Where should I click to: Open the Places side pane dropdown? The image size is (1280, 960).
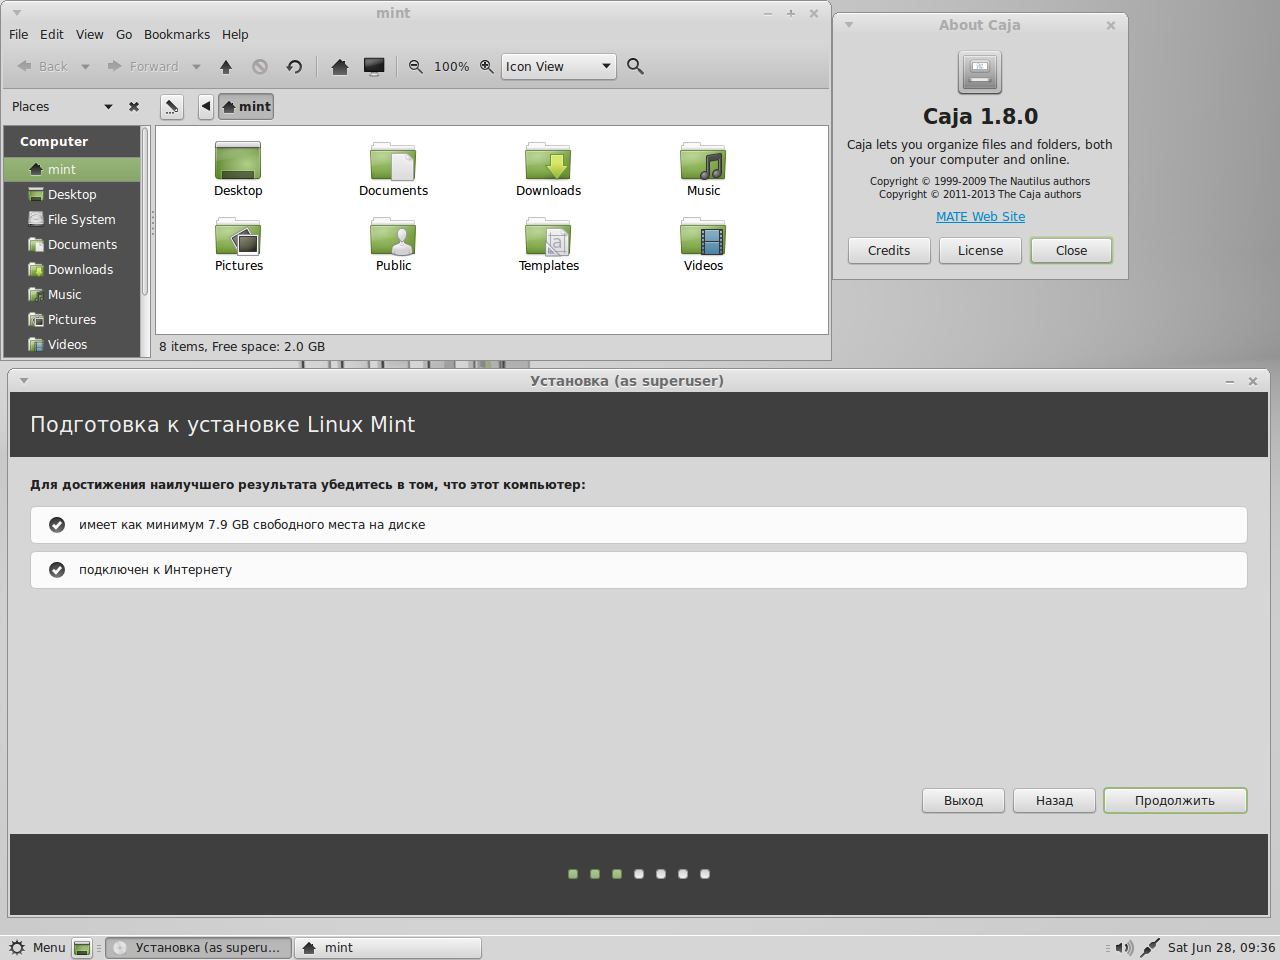coord(108,106)
